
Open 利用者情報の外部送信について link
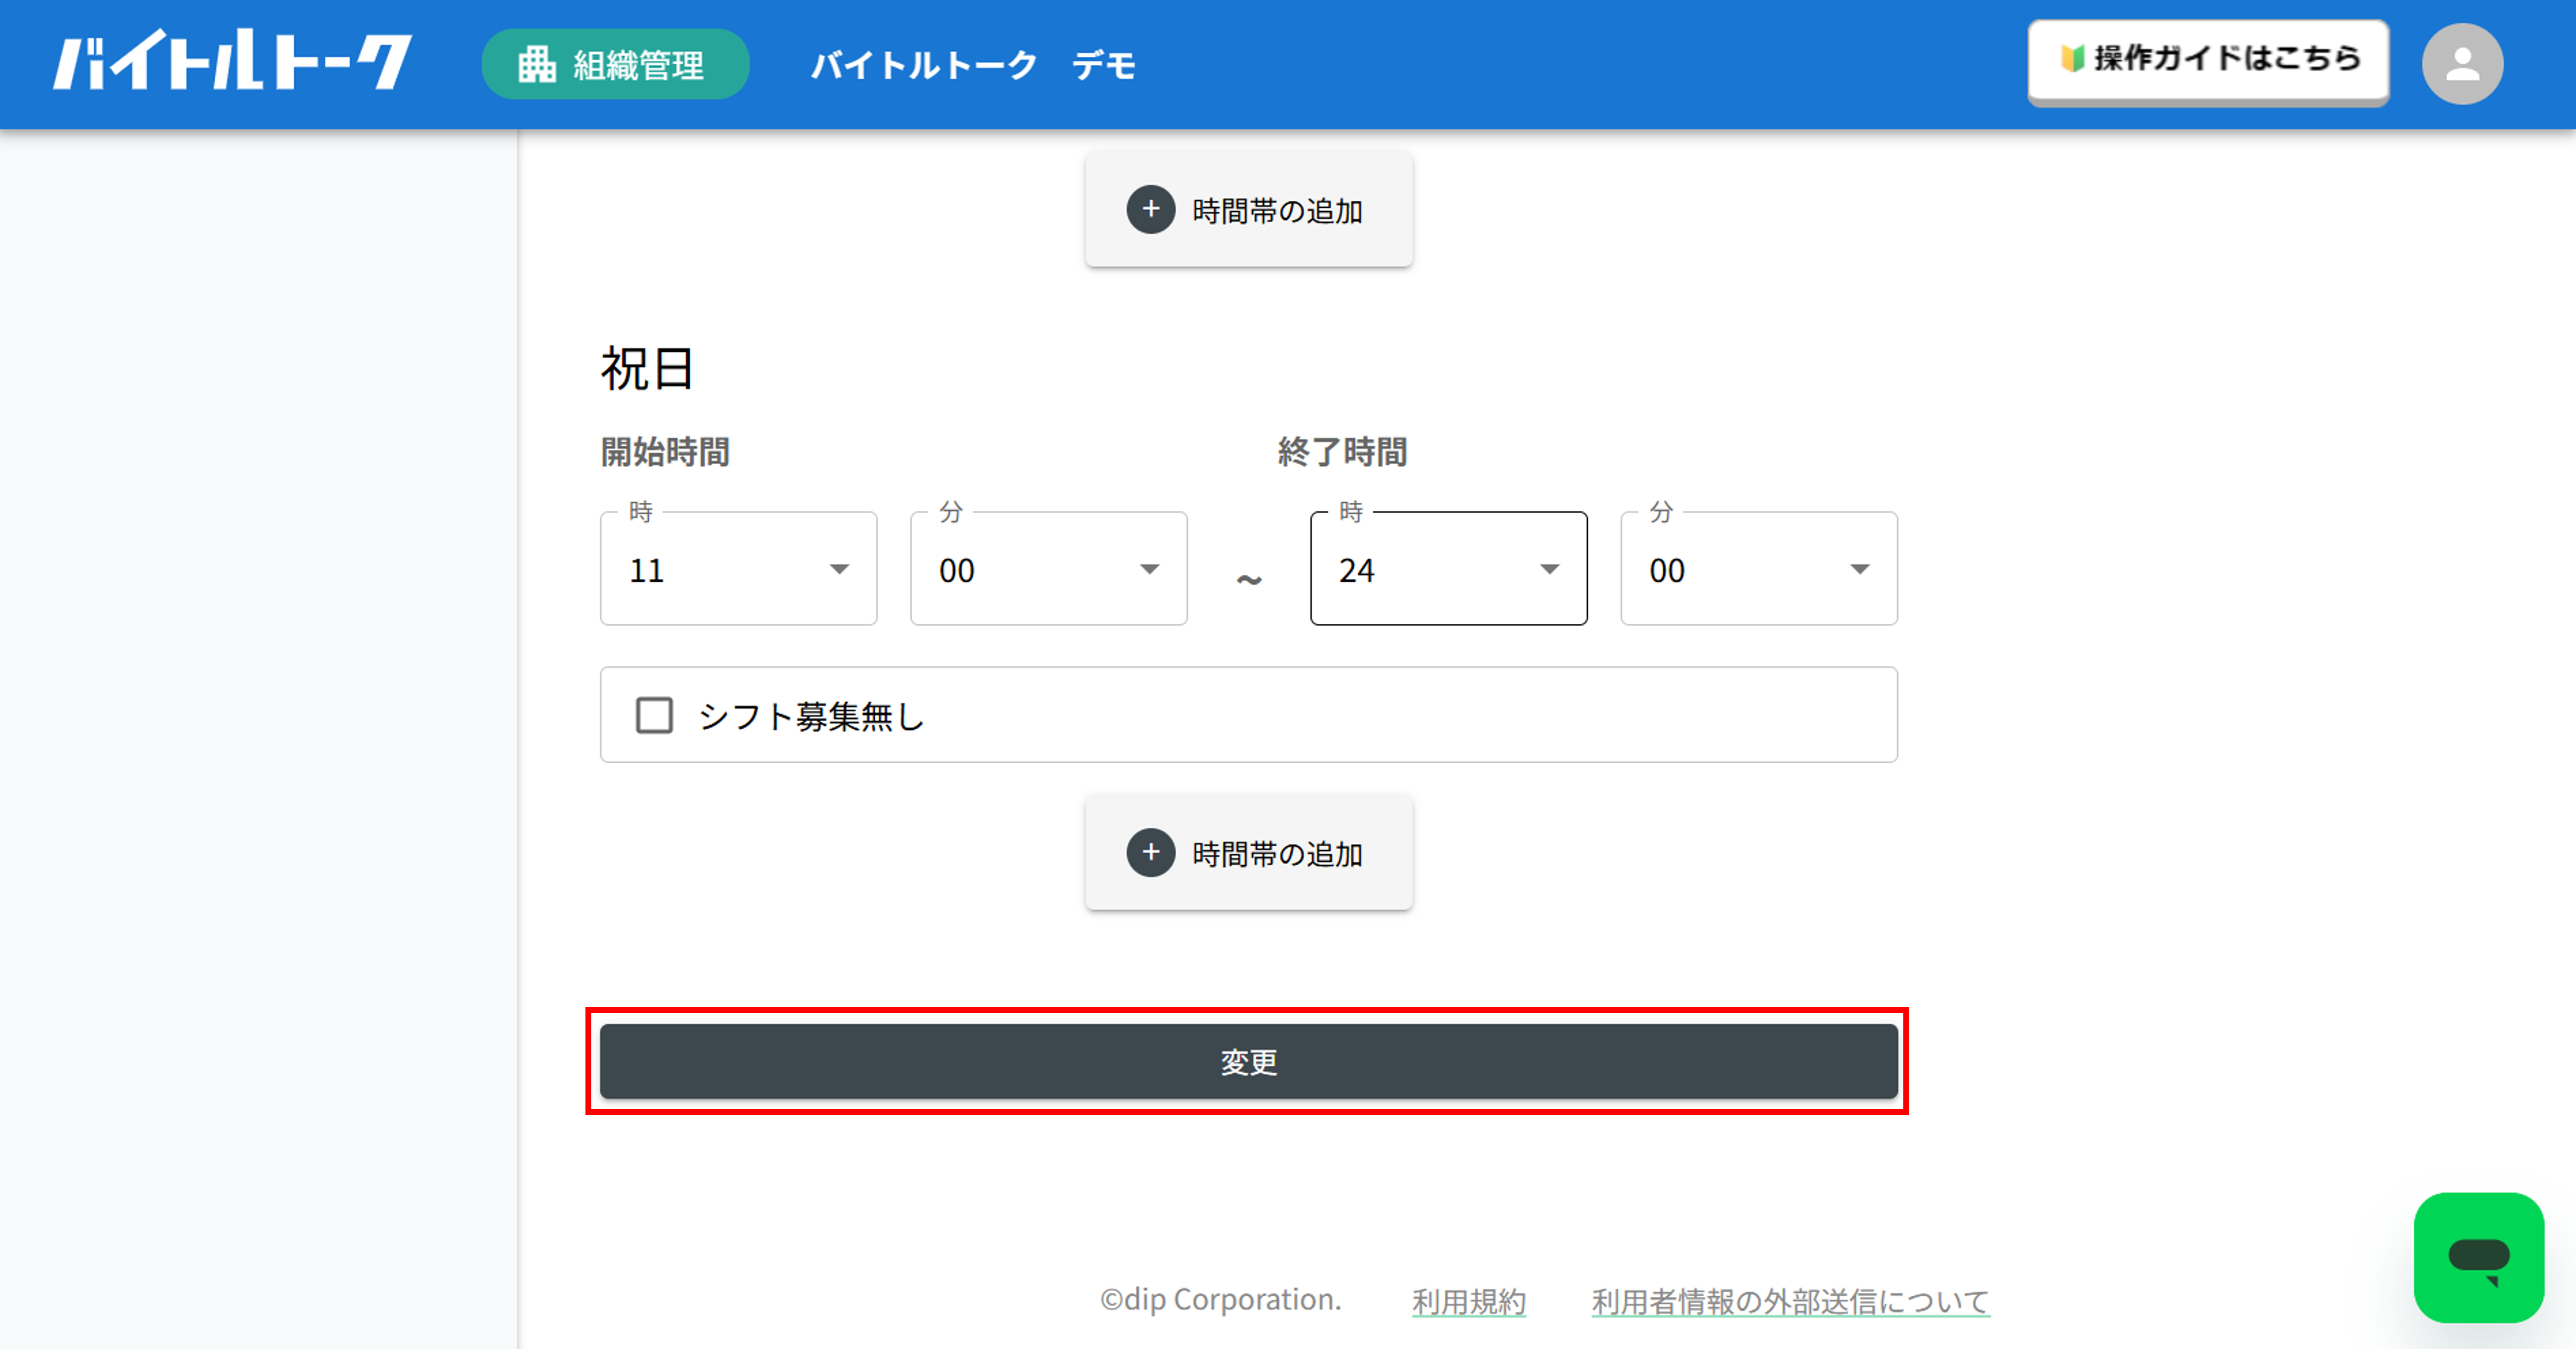[1790, 1301]
